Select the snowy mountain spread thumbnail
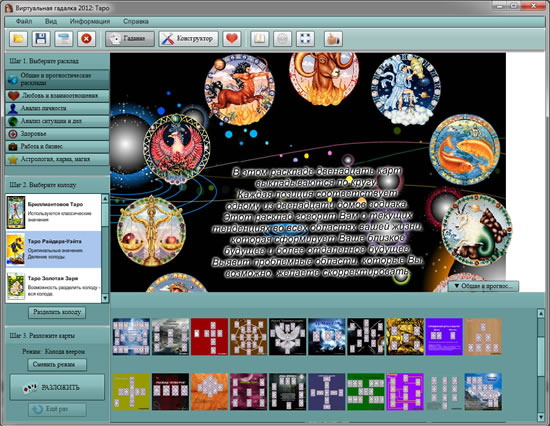This screenshot has width=550, height=426. [483, 392]
